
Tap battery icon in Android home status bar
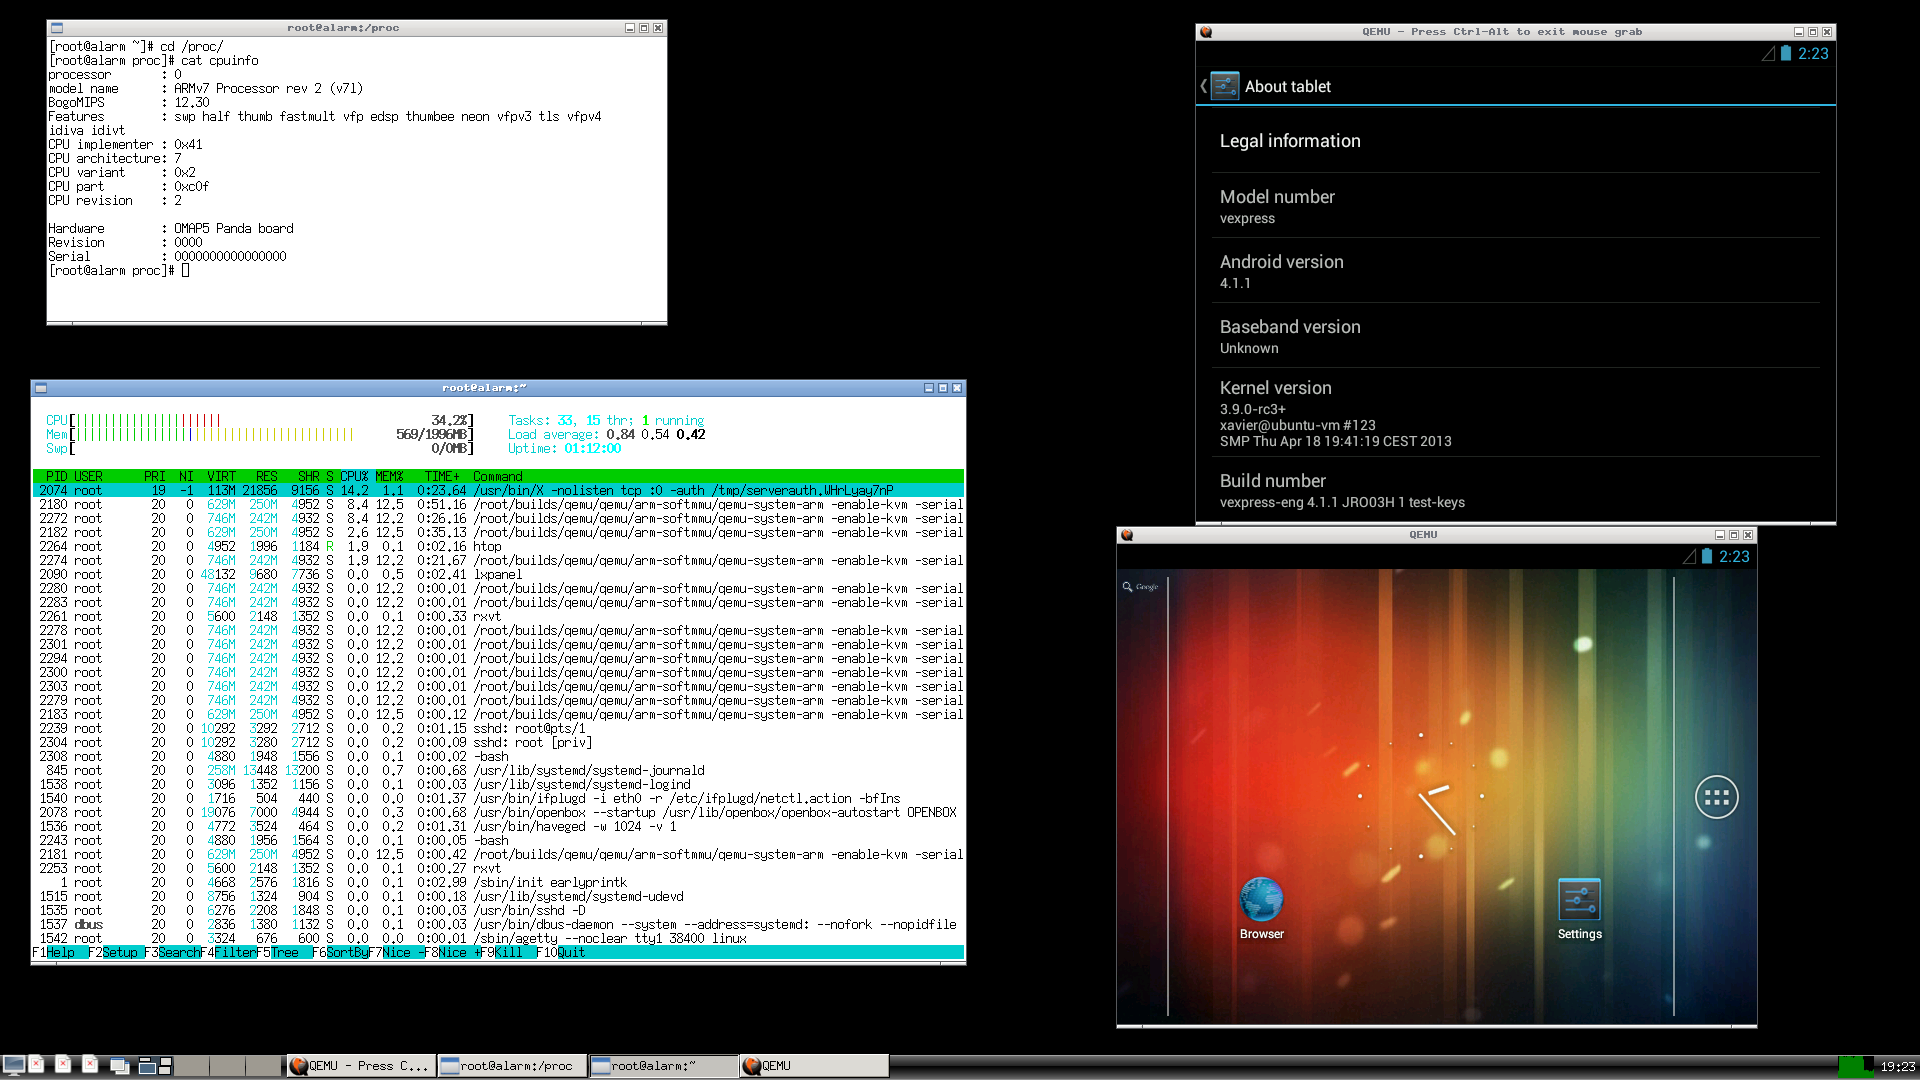pos(1707,557)
